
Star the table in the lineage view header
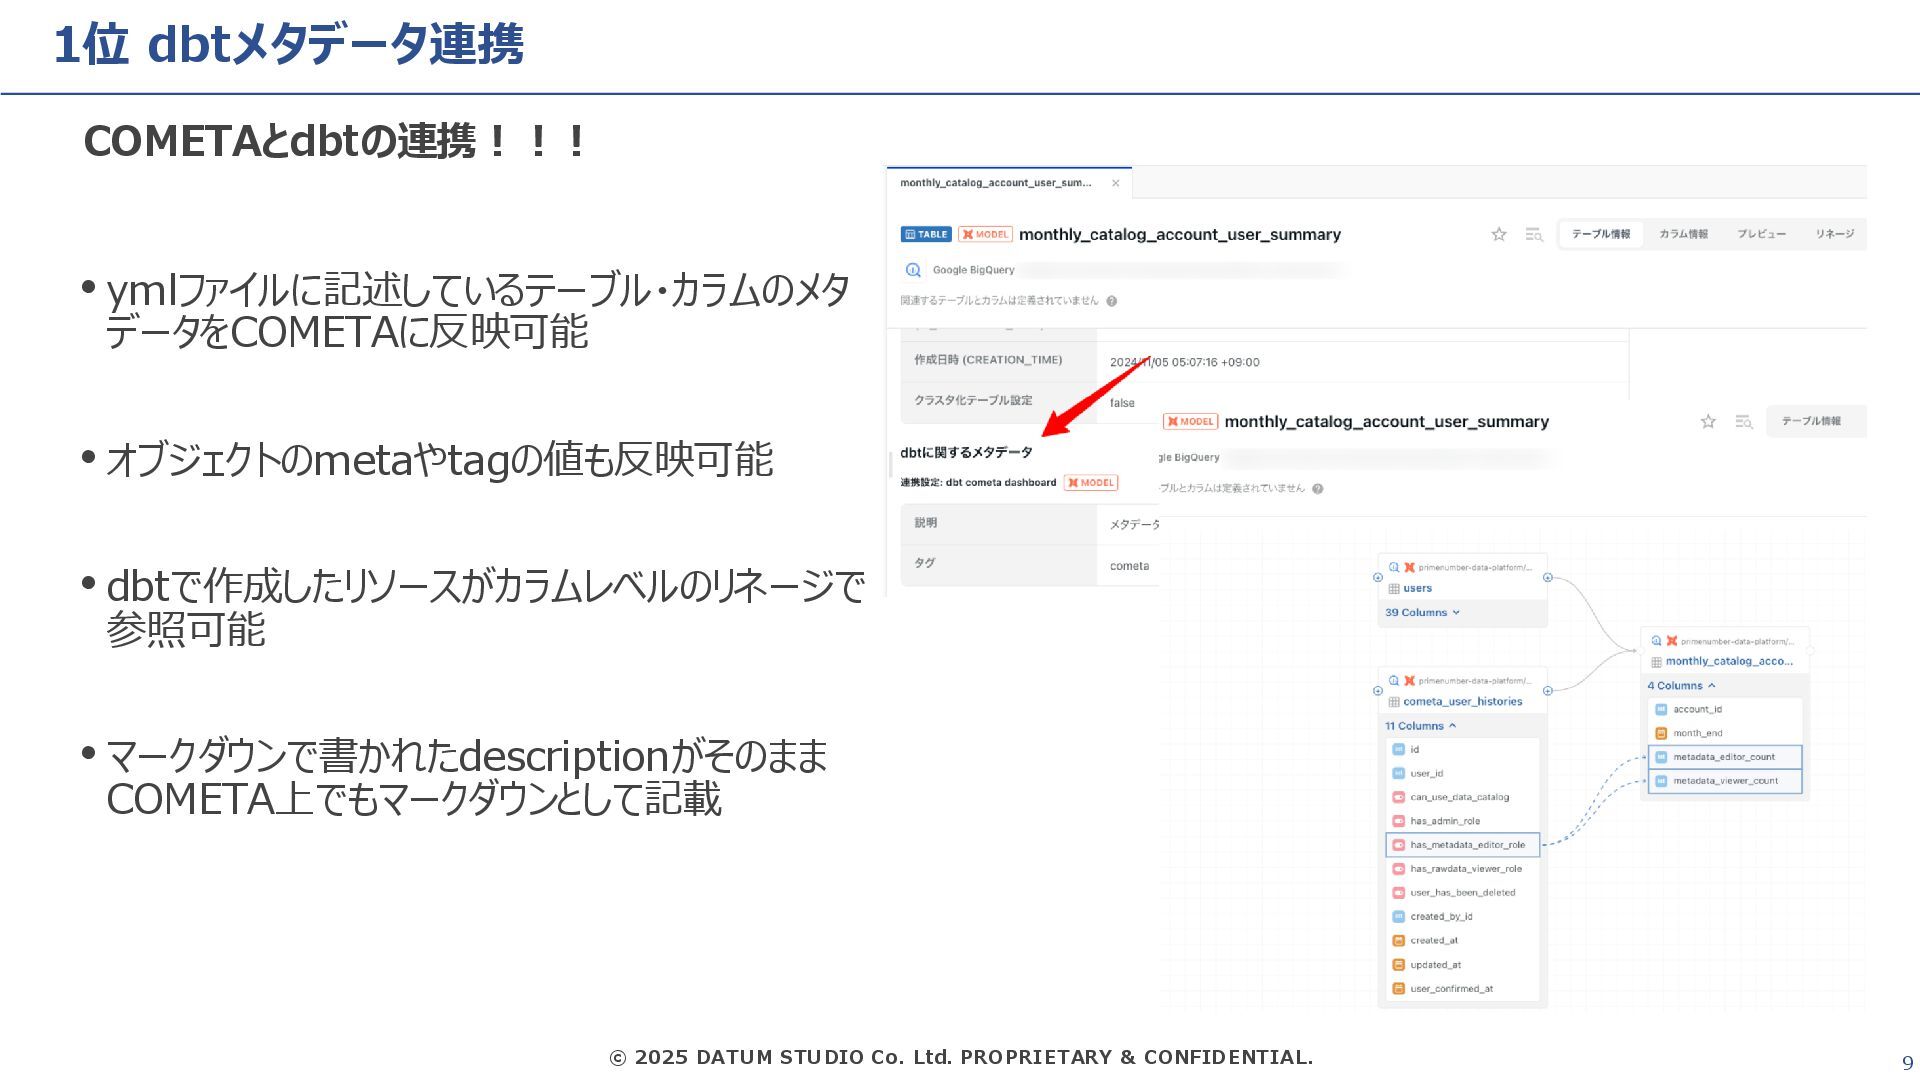[1709, 422]
